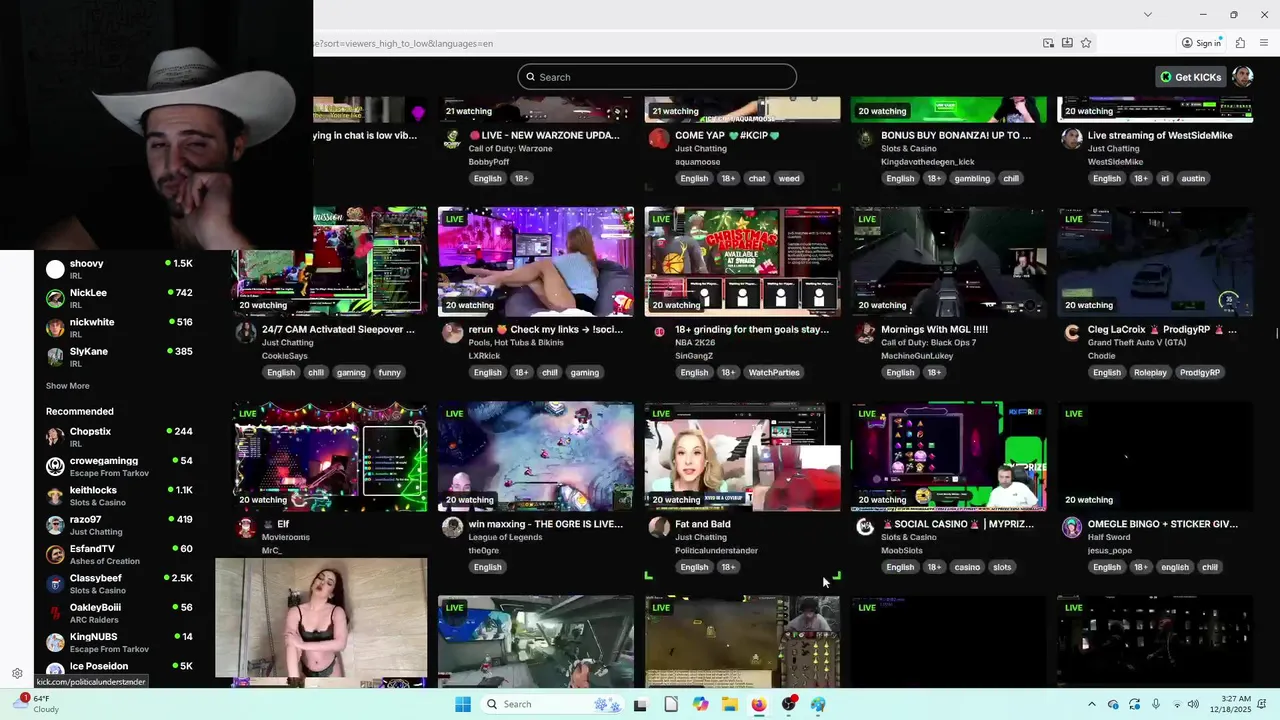Screen dimensions: 1280x720
Task: Click the Windows taskbar search box
Action: tap(550, 704)
